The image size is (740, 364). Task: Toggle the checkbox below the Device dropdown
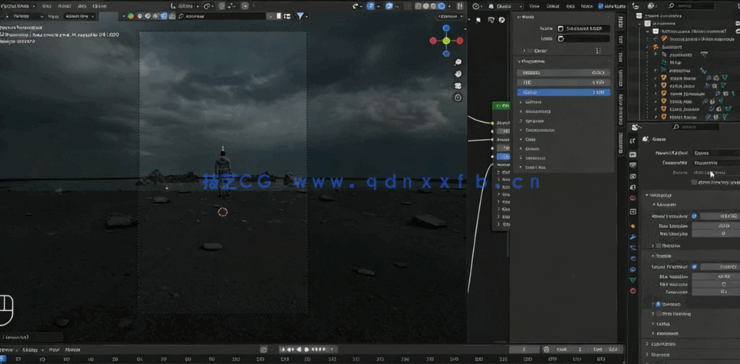point(694,182)
